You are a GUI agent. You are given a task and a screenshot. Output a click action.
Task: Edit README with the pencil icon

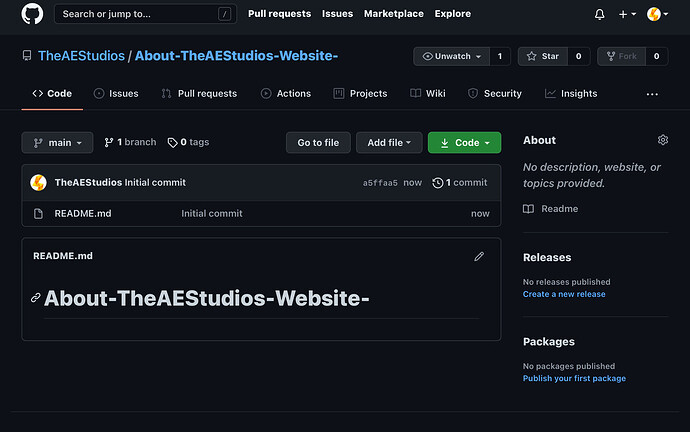[479, 256]
